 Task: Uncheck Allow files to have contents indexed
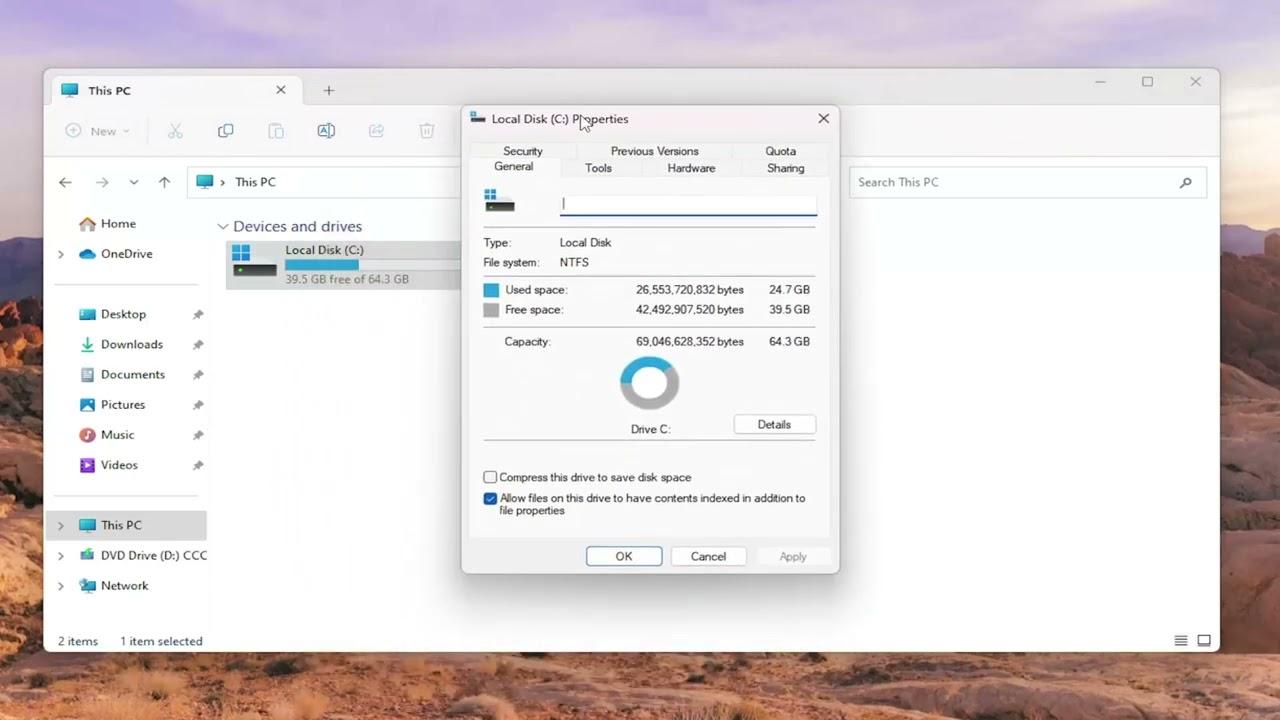pyautogui.click(x=490, y=498)
